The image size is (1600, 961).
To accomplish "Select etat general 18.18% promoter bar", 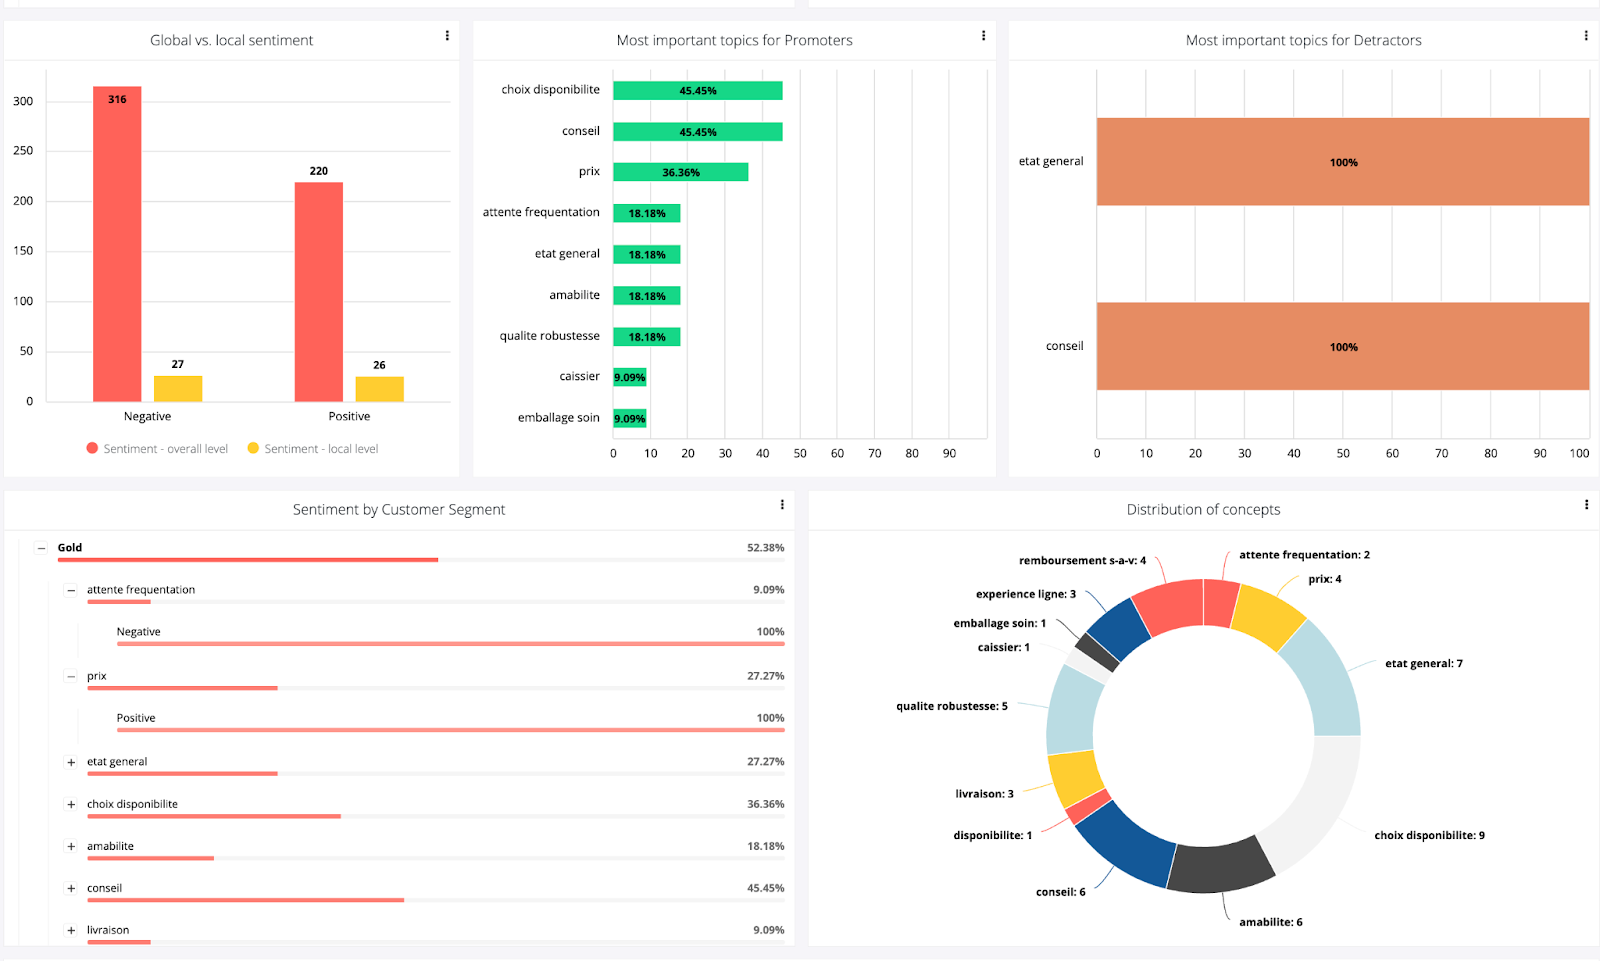I will [x=647, y=255].
